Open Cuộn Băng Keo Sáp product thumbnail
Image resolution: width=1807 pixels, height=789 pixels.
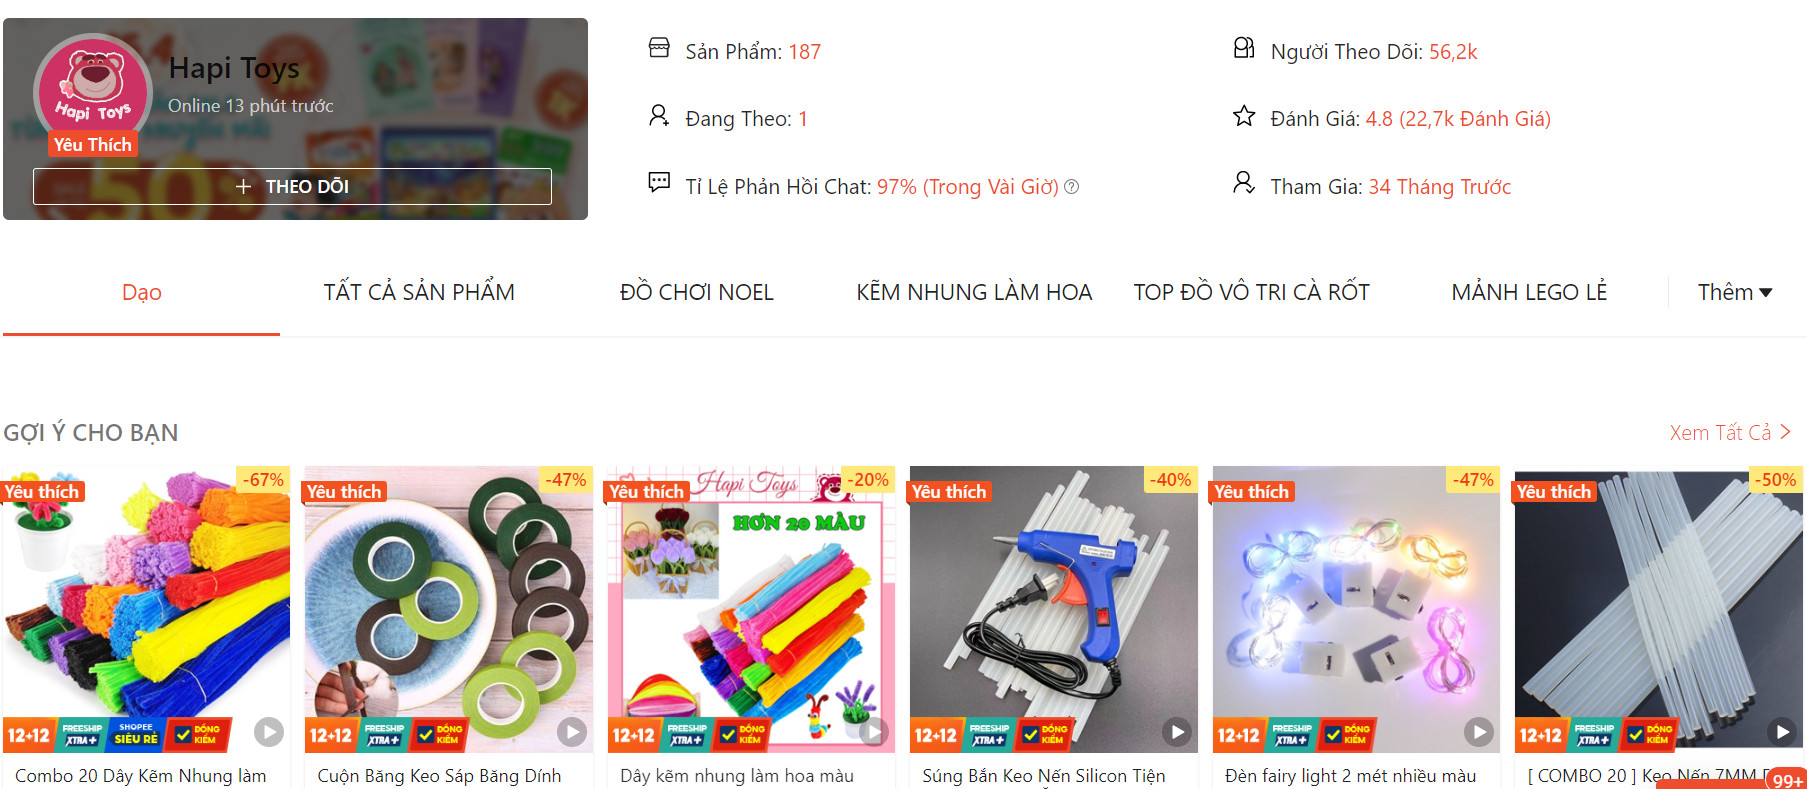(x=448, y=609)
